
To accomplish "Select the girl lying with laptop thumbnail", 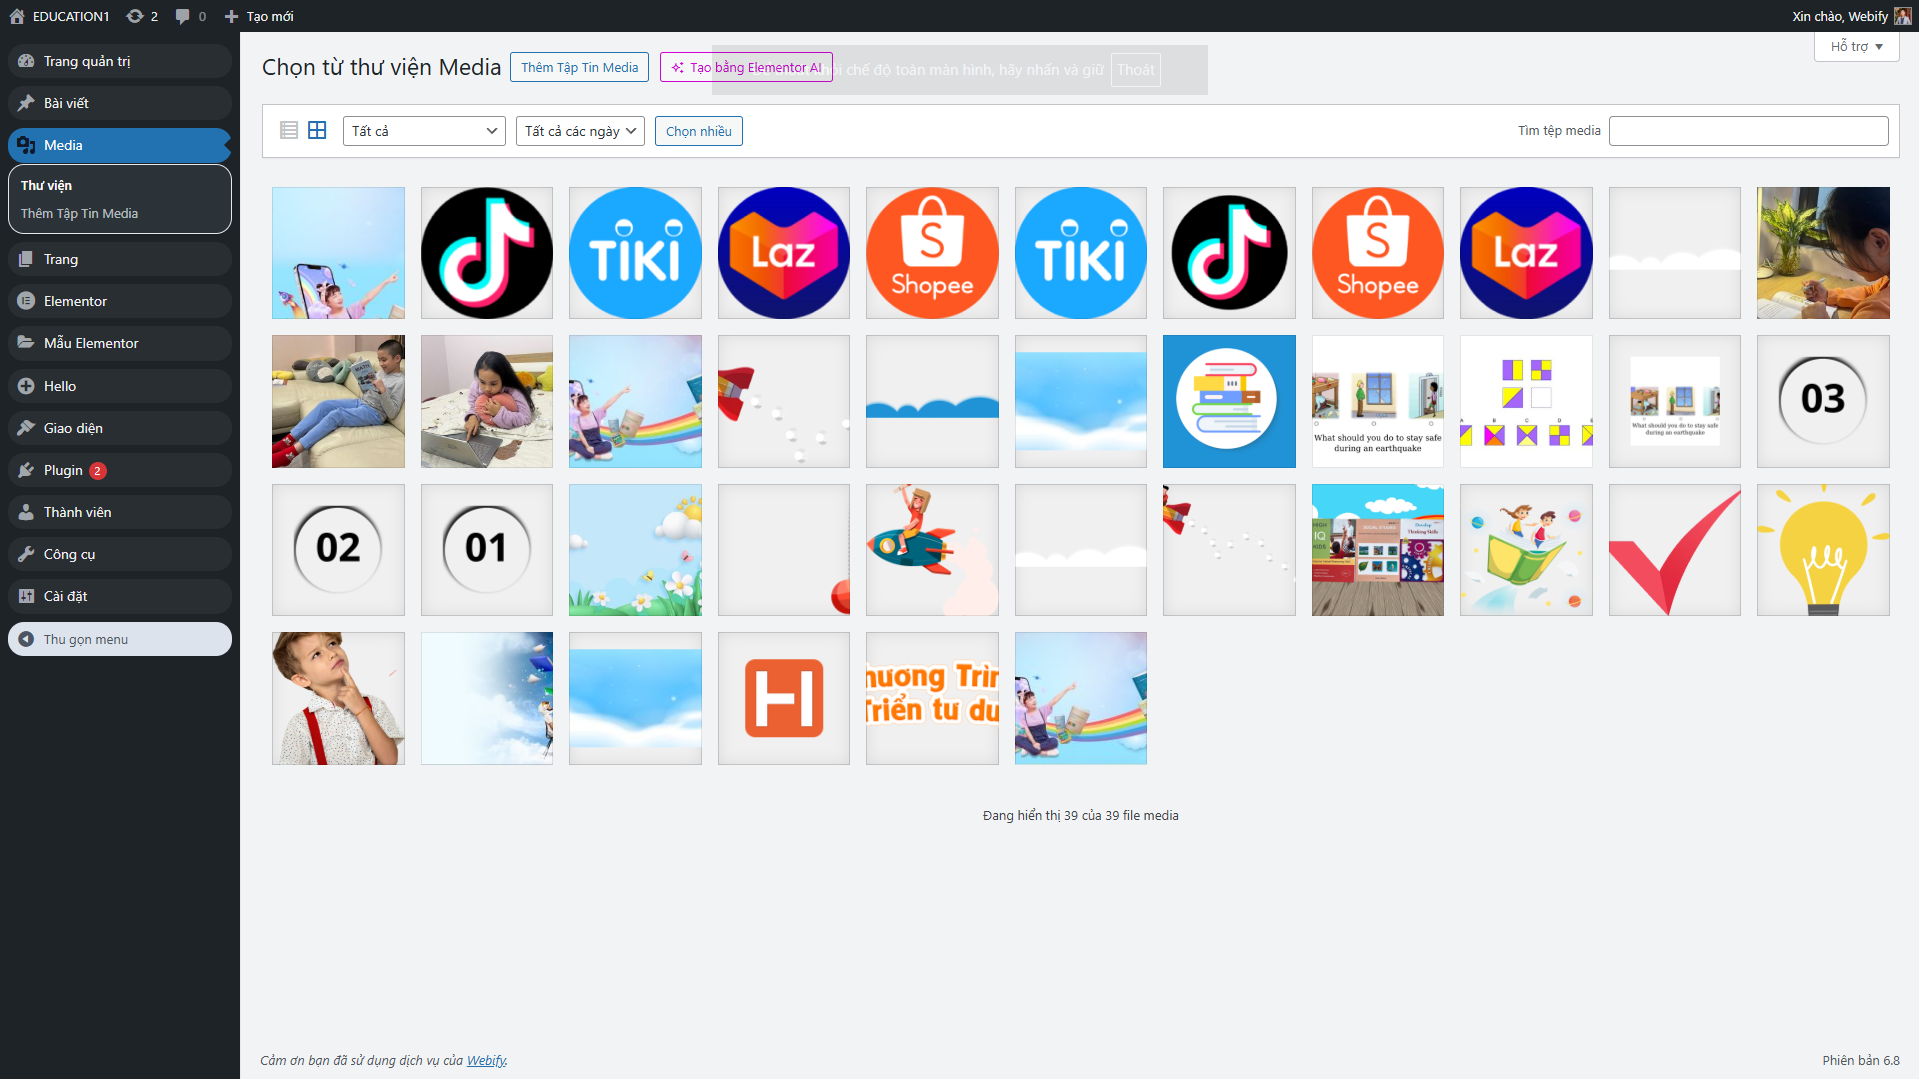I will [x=487, y=401].
